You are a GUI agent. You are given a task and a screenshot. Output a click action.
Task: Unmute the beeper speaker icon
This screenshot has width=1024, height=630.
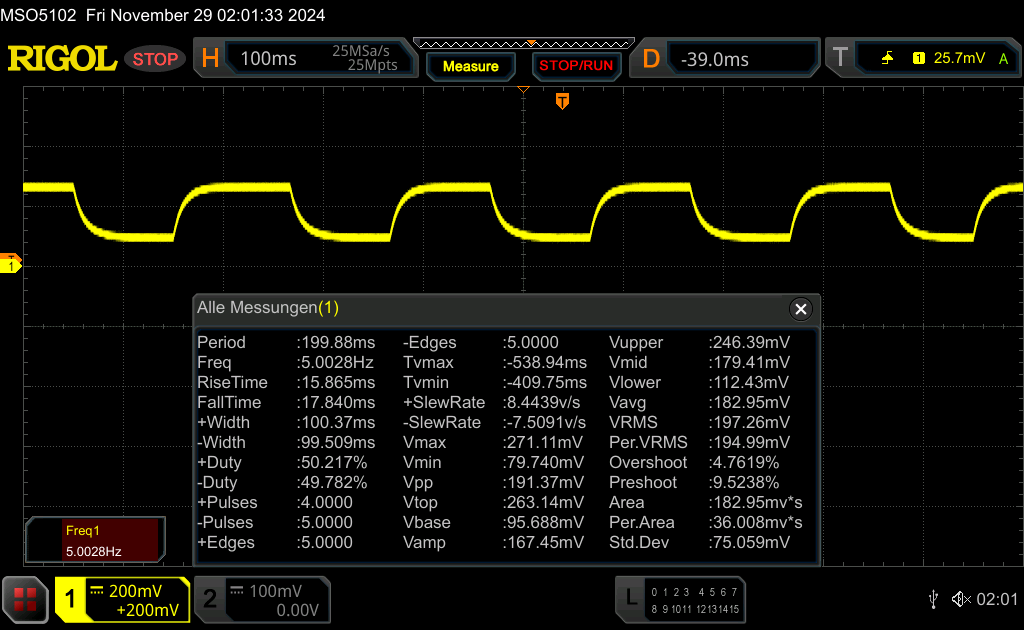pos(960,599)
